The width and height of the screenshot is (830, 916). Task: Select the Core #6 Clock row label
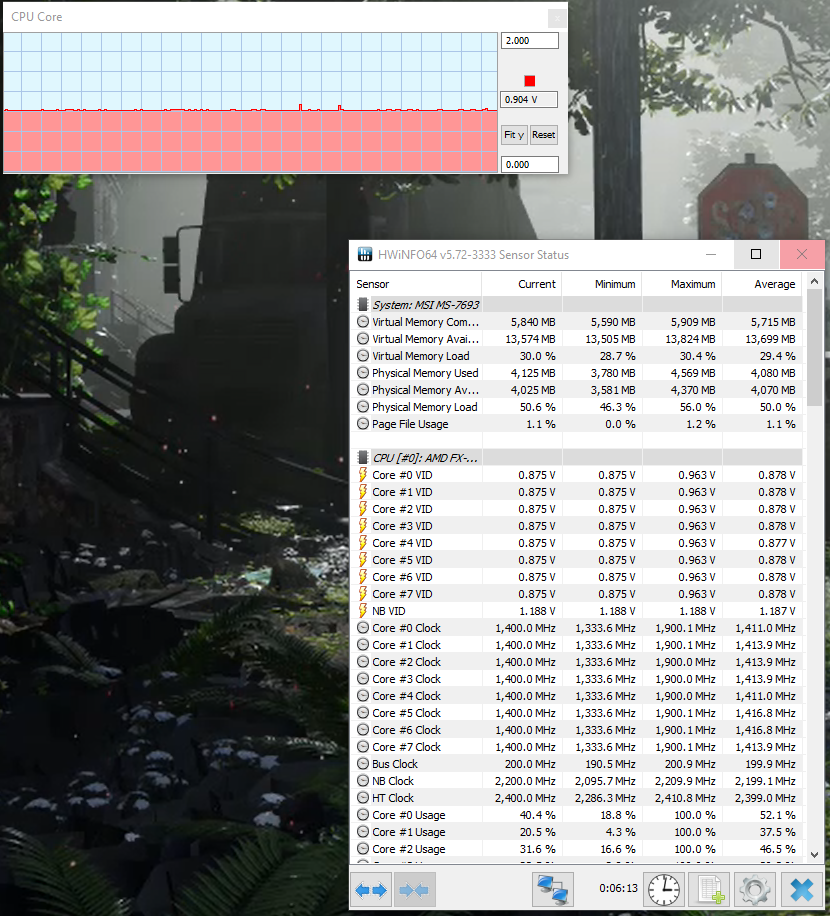point(407,730)
